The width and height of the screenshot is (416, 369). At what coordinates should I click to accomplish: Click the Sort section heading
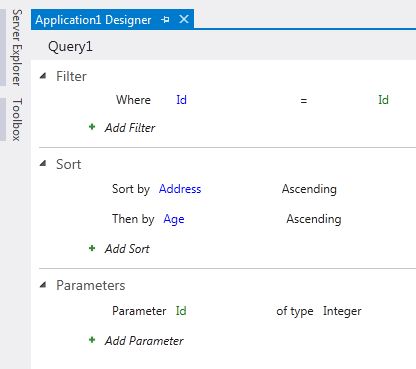pos(68,164)
